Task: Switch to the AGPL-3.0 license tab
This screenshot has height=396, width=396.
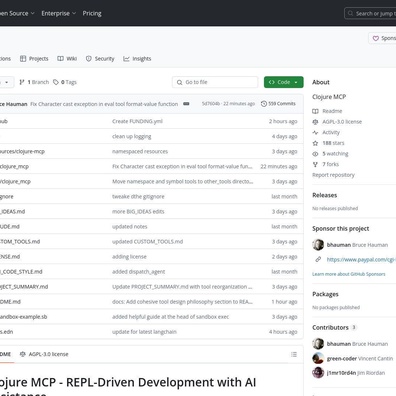Action: pos(44,354)
